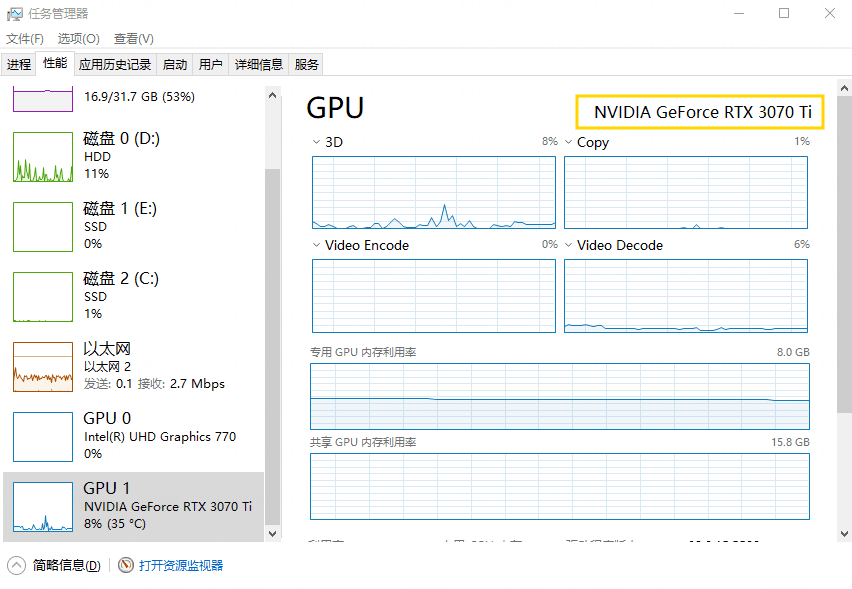This screenshot has width=852, height=589.
Task: Switch to the 进程 tab
Action: tap(19, 65)
